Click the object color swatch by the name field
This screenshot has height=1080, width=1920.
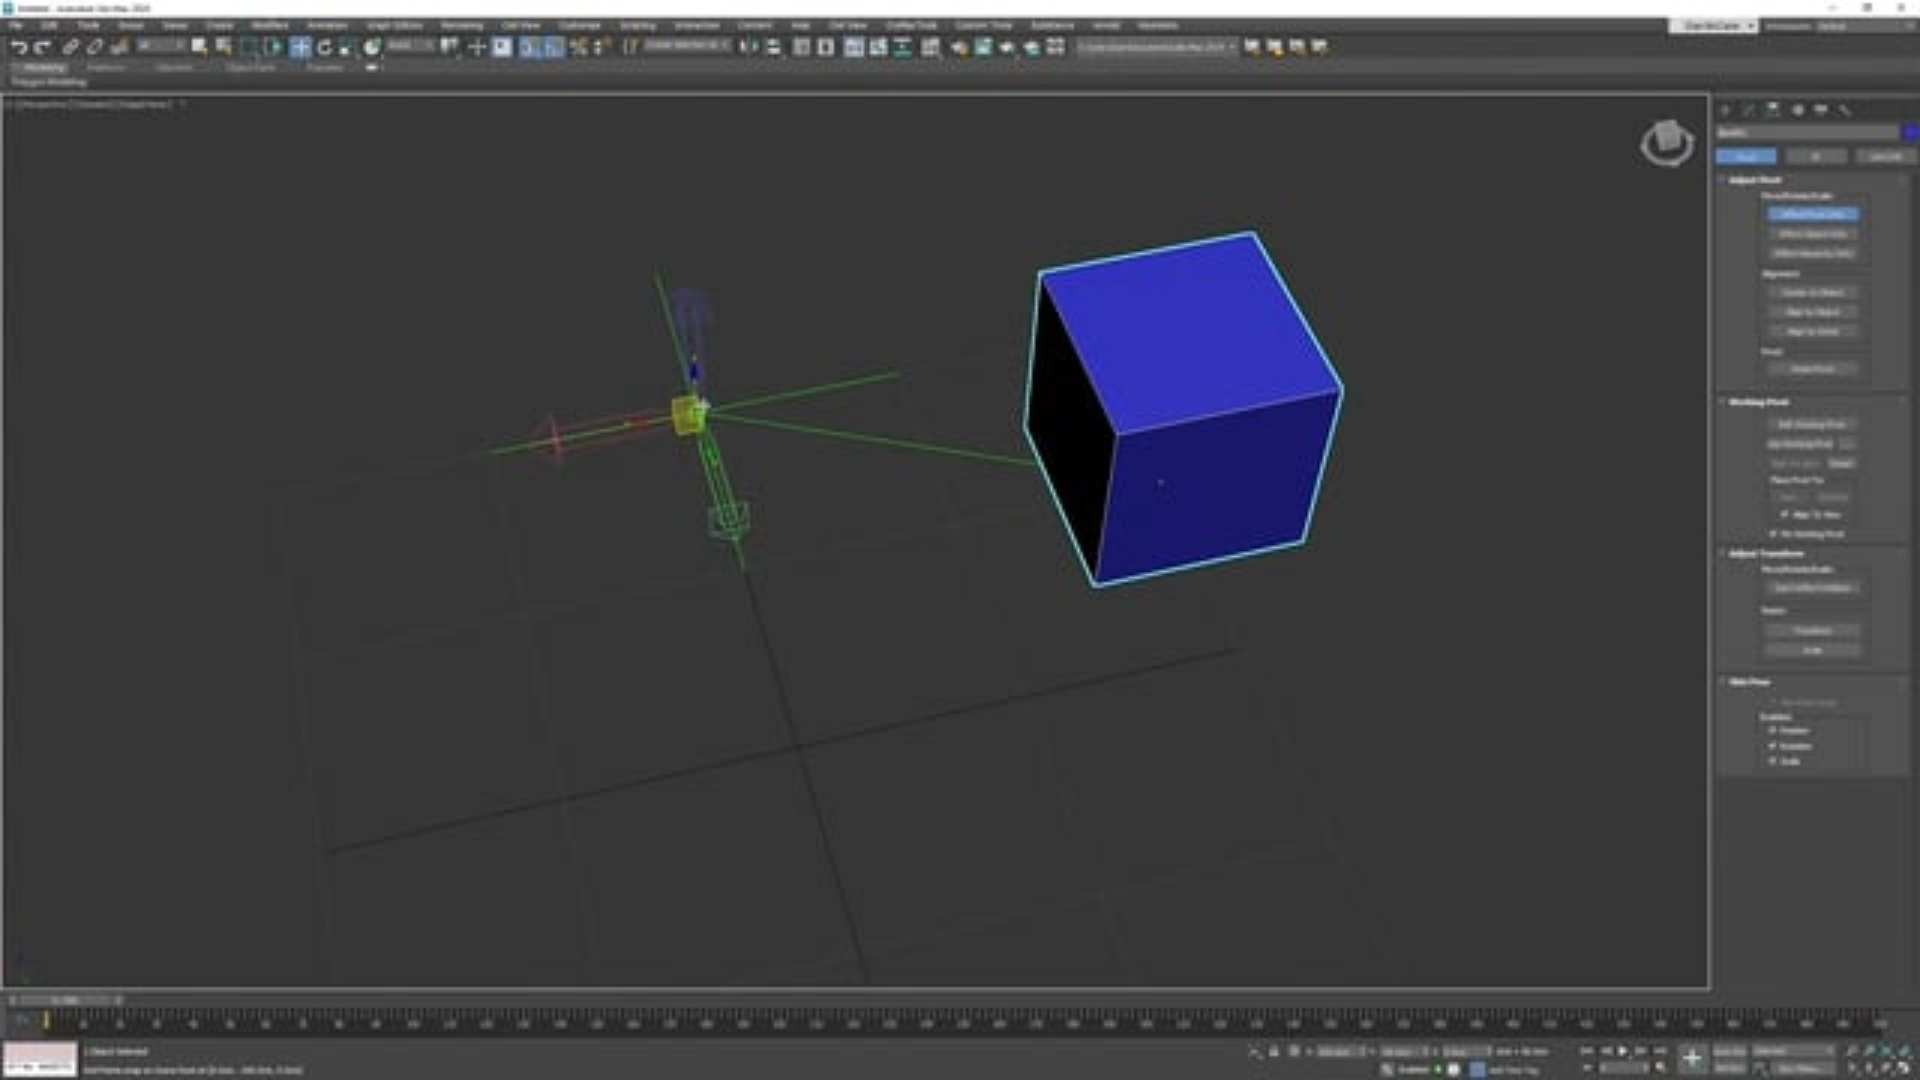[1910, 132]
